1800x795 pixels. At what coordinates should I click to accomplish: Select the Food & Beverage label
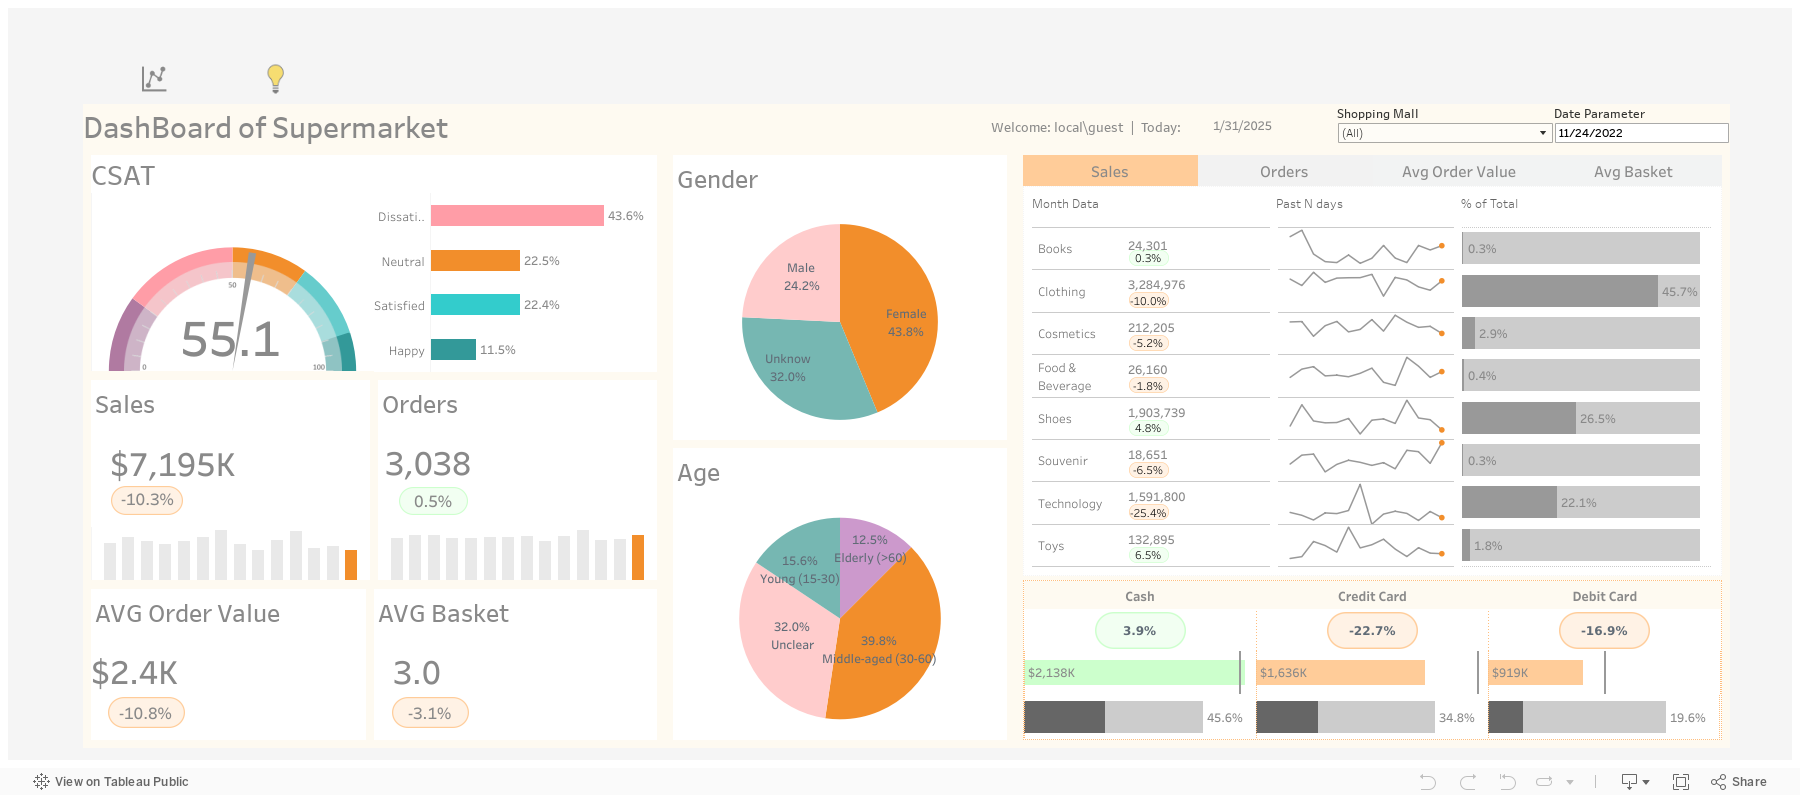pos(1065,377)
